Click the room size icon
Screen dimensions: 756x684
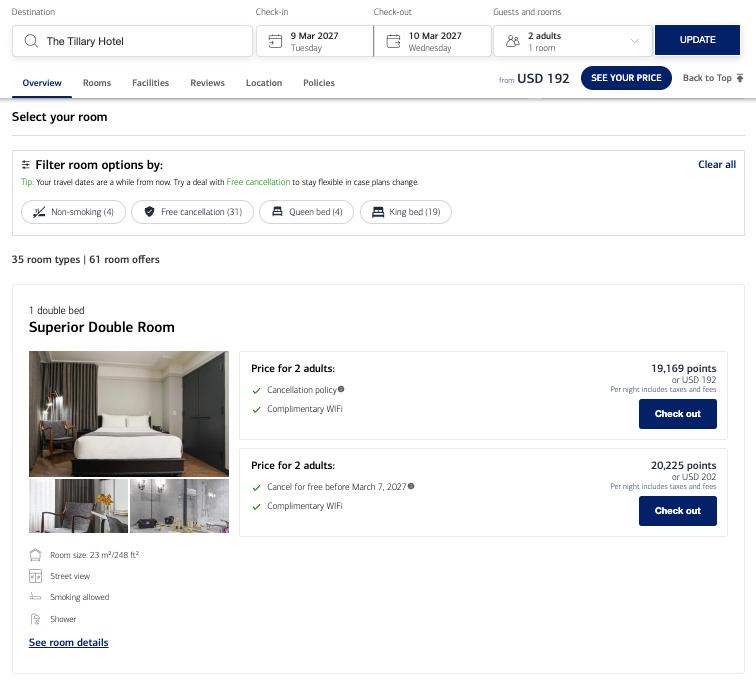(35, 555)
